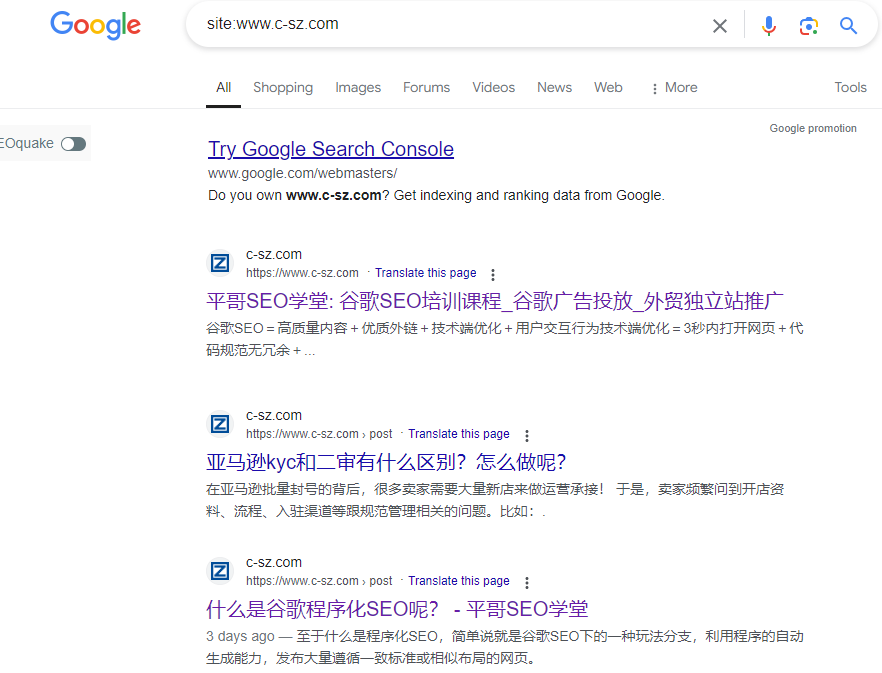The image size is (882, 673).
Task: Translate the 亚马逊kyc result page
Action: click(x=458, y=434)
